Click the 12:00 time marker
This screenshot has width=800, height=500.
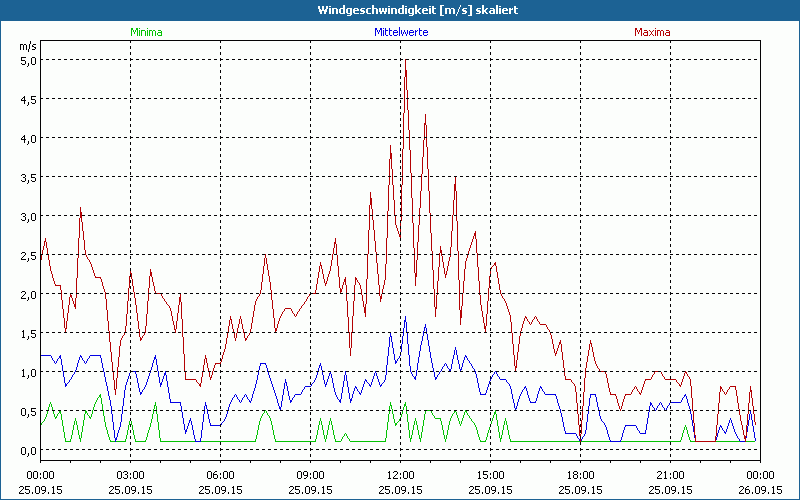click(401, 475)
